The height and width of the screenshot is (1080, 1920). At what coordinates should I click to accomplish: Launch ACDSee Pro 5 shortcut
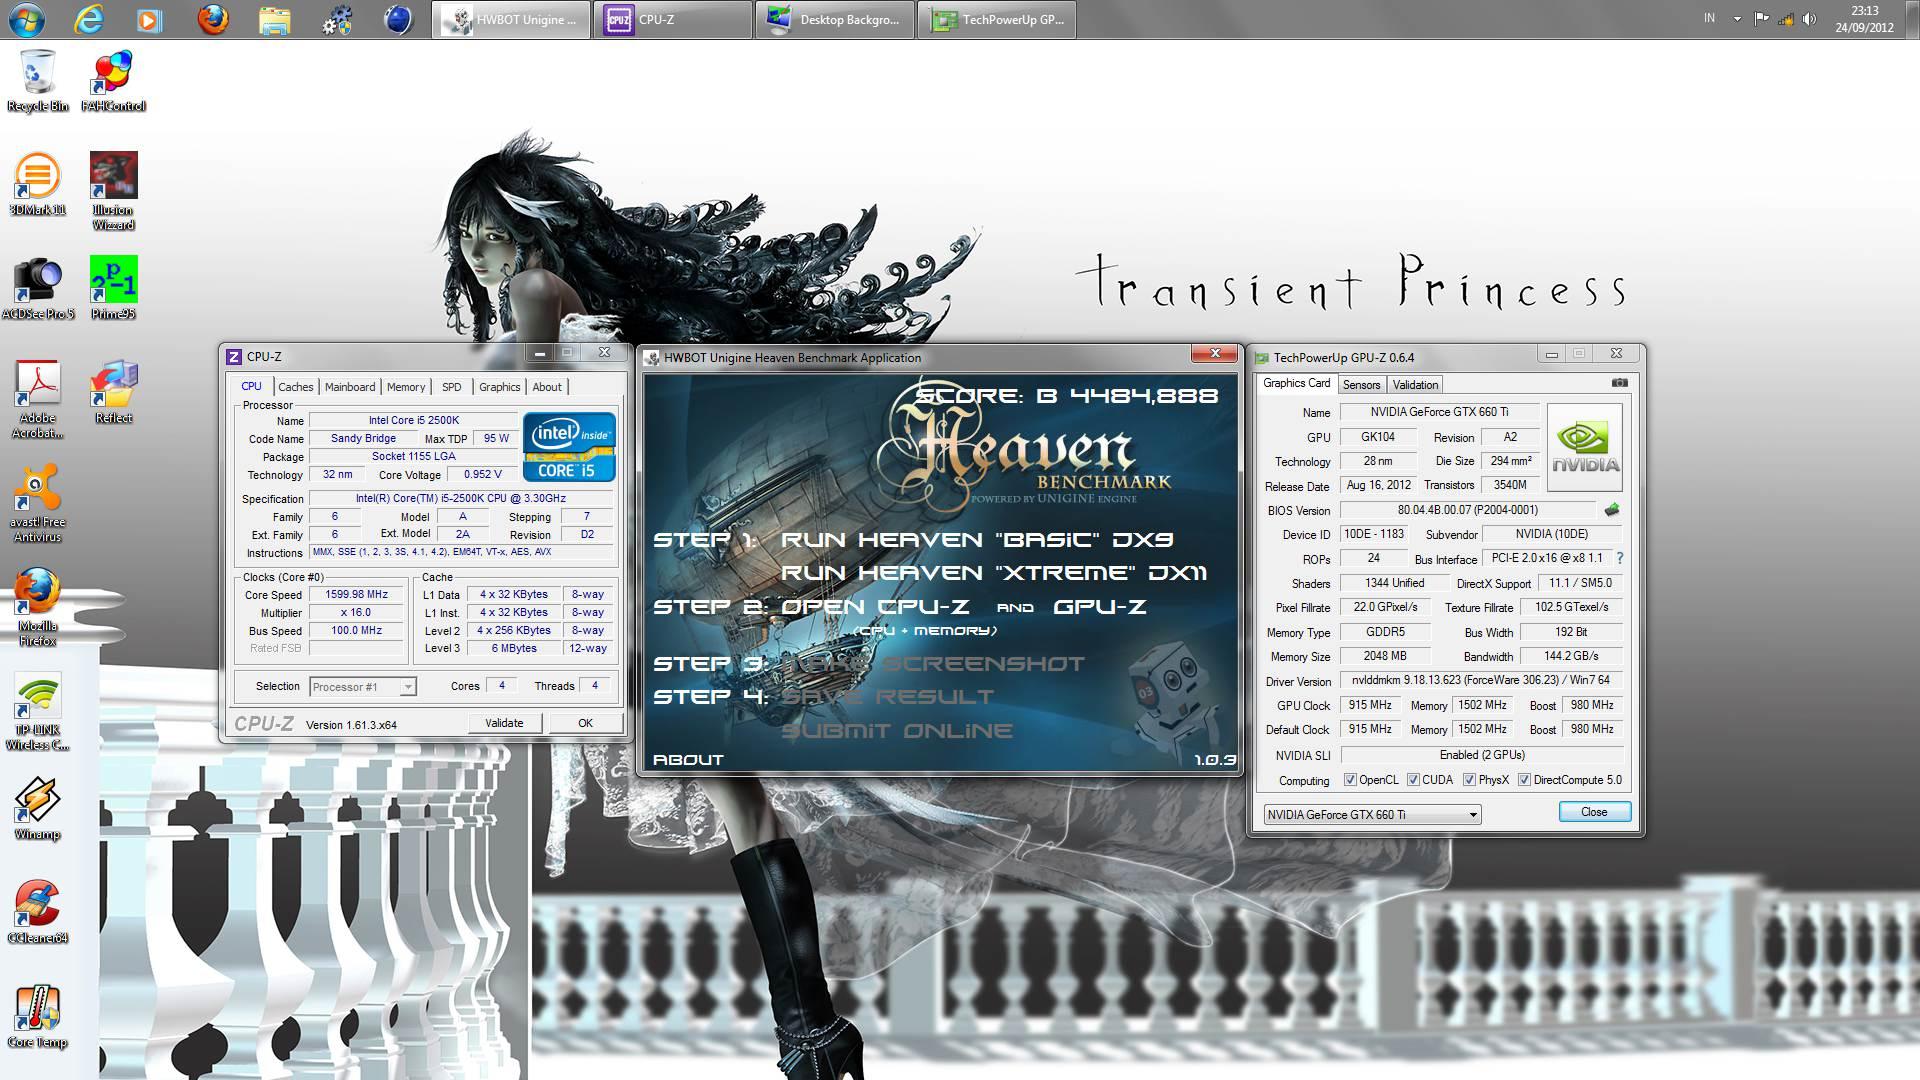pyautogui.click(x=38, y=288)
